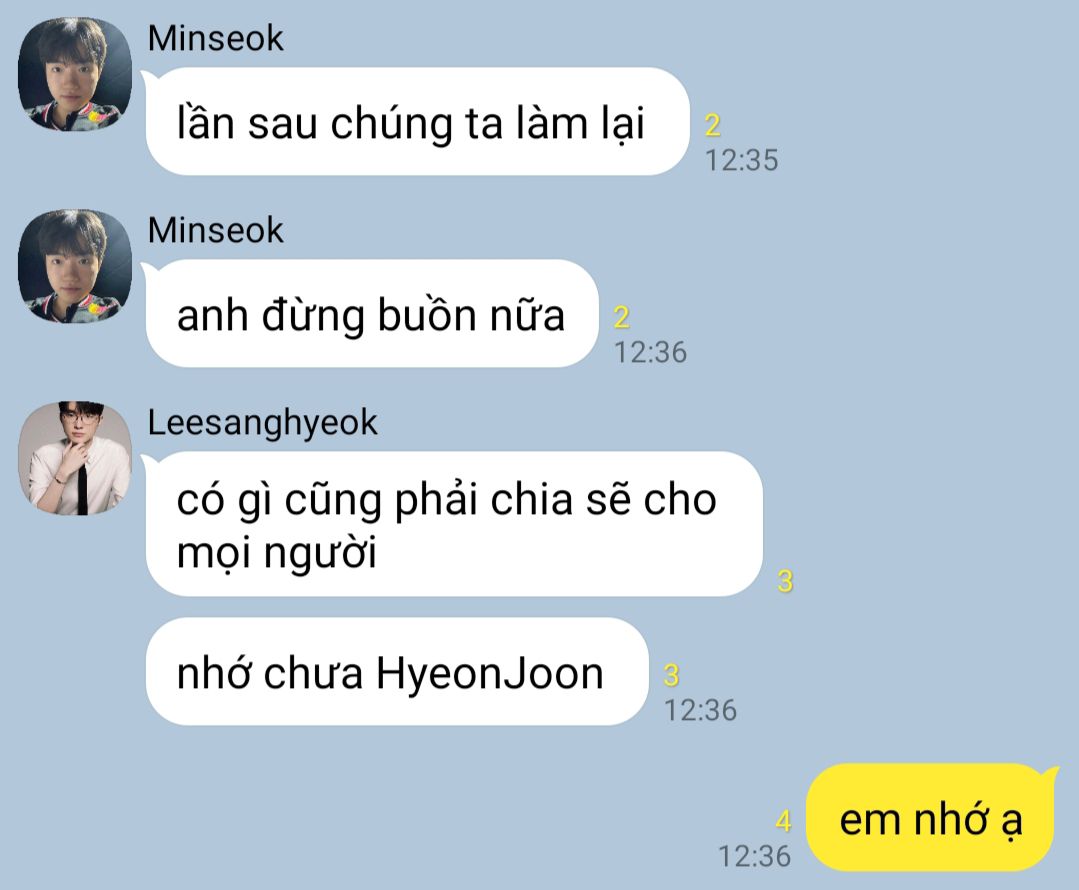Click the 12:36 timestamp beside 'em nhớ ạ'
The width and height of the screenshot is (1079, 890).
coord(755,856)
